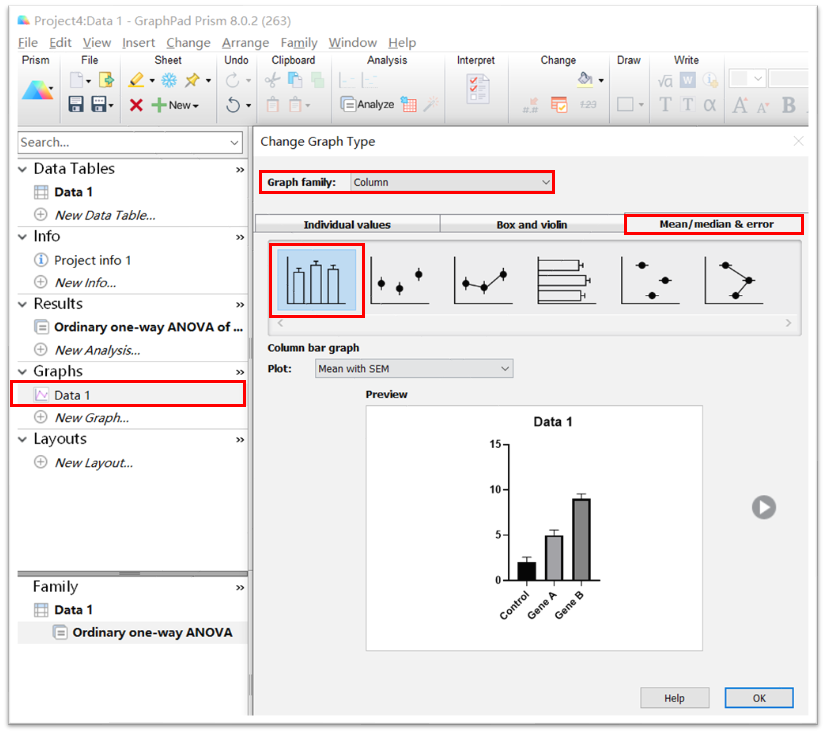Click the orange Format graph icon
826x734 pixels.
tap(559, 105)
